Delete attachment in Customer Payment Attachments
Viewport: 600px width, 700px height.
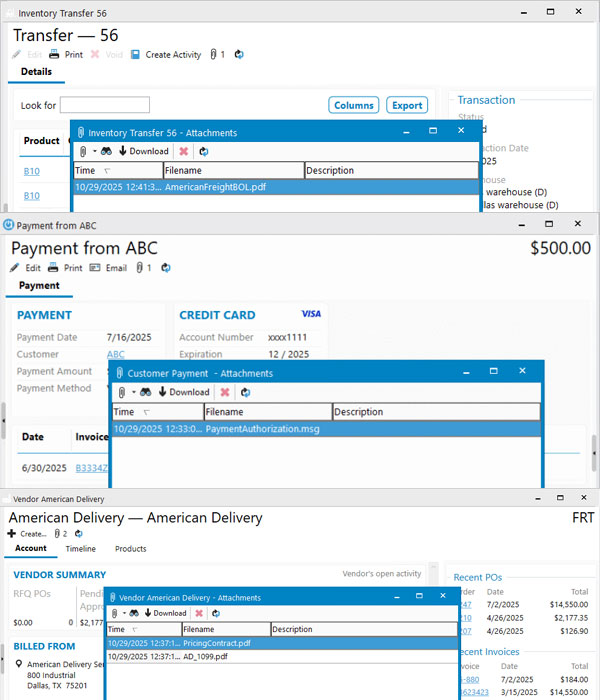point(225,392)
